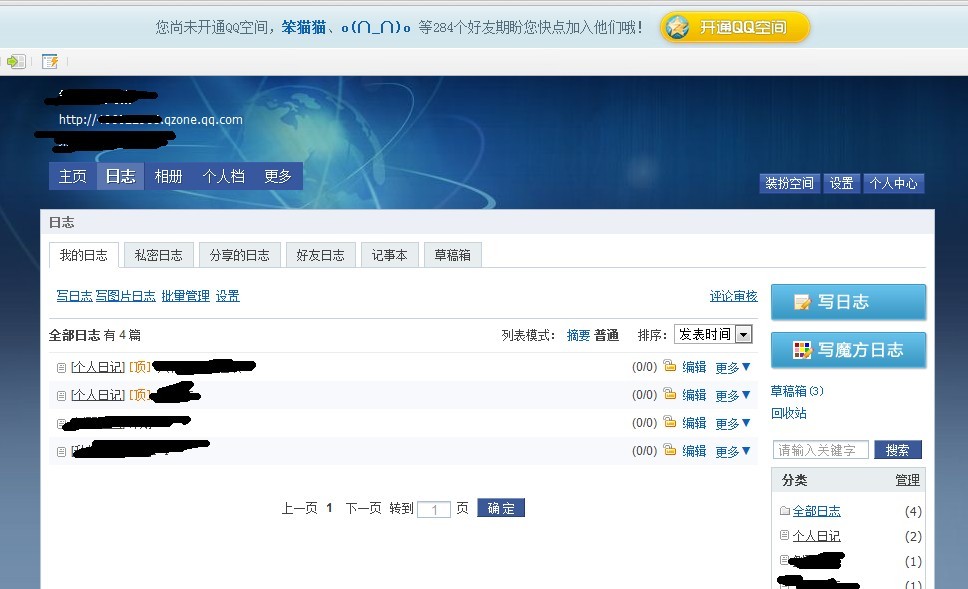Click the 搜索 button
Viewport: 968px width, 589px height.
pyautogui.click(x=898, y=449)
